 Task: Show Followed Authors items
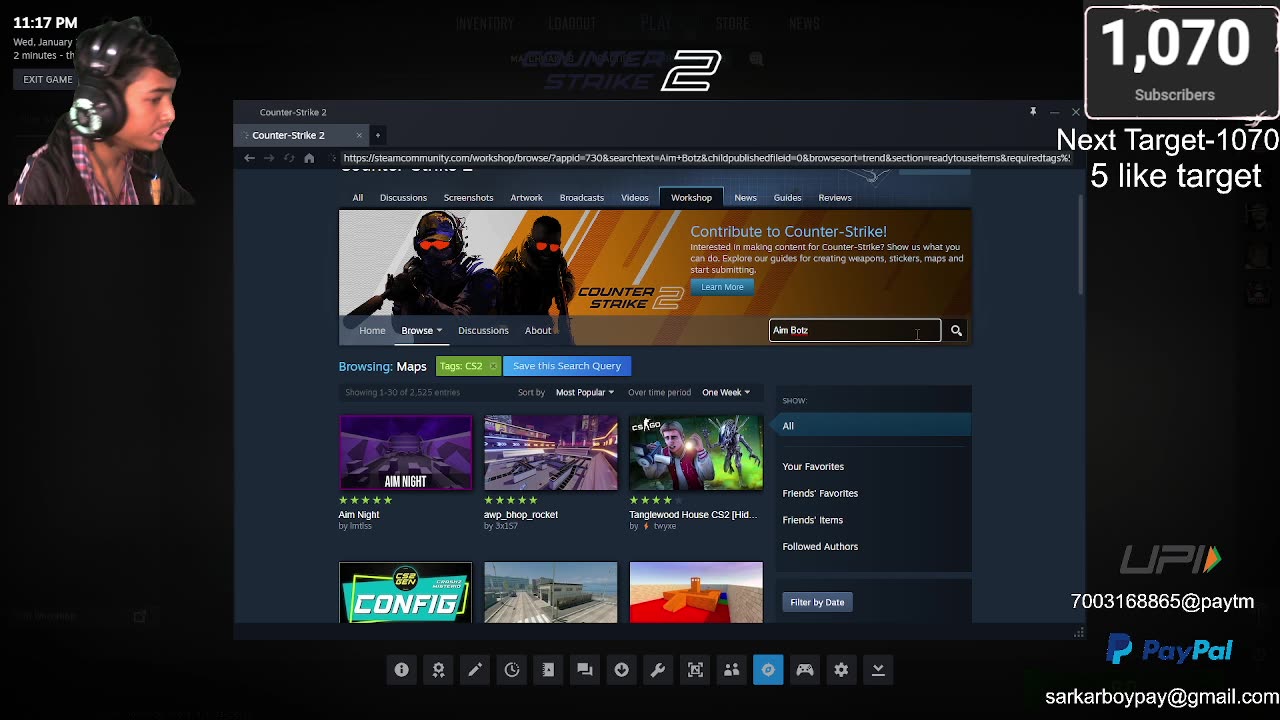point(820,547)
